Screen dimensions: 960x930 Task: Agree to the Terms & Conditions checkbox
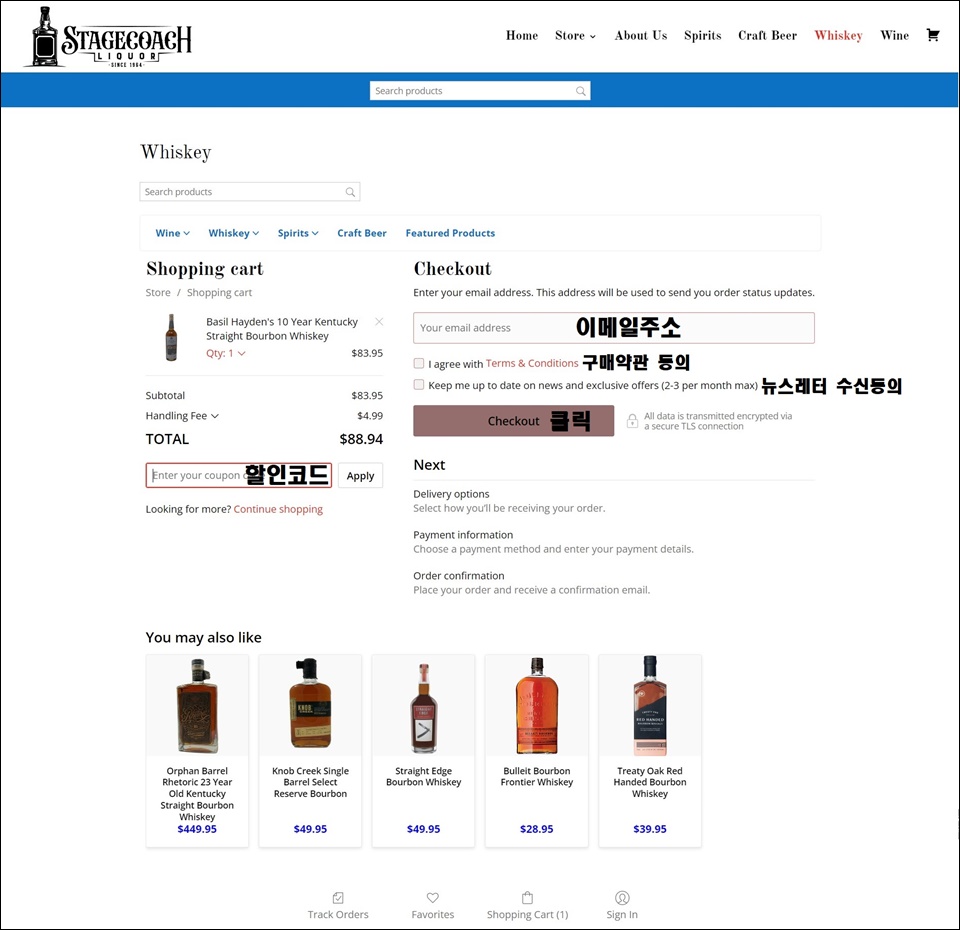pos(419,364)
